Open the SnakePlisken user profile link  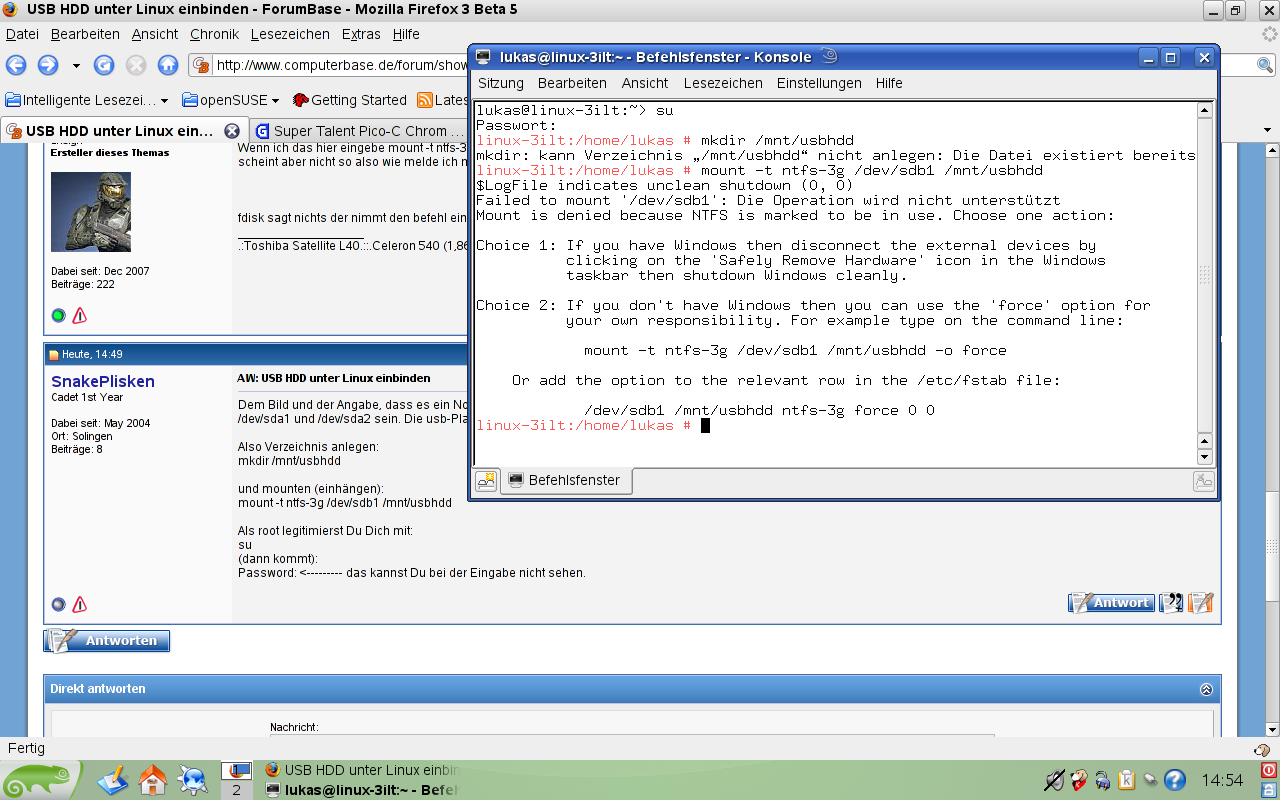(103, 382)
